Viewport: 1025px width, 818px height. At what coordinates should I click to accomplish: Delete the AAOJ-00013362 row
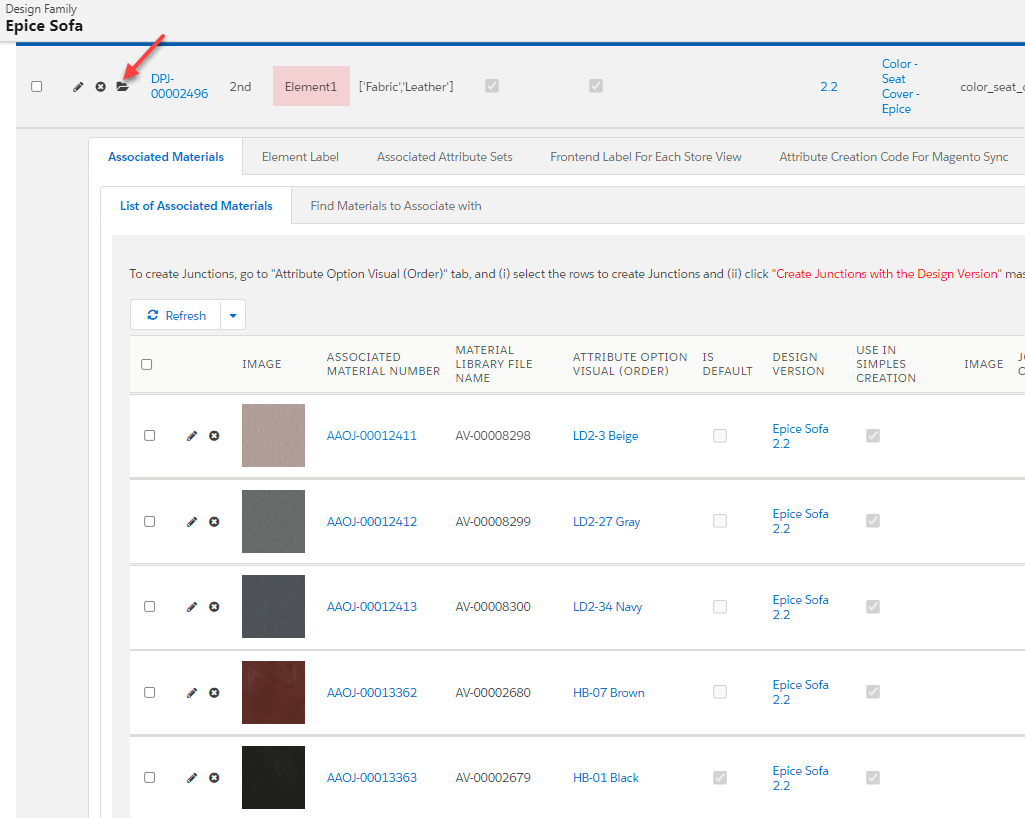pos(214,692)
